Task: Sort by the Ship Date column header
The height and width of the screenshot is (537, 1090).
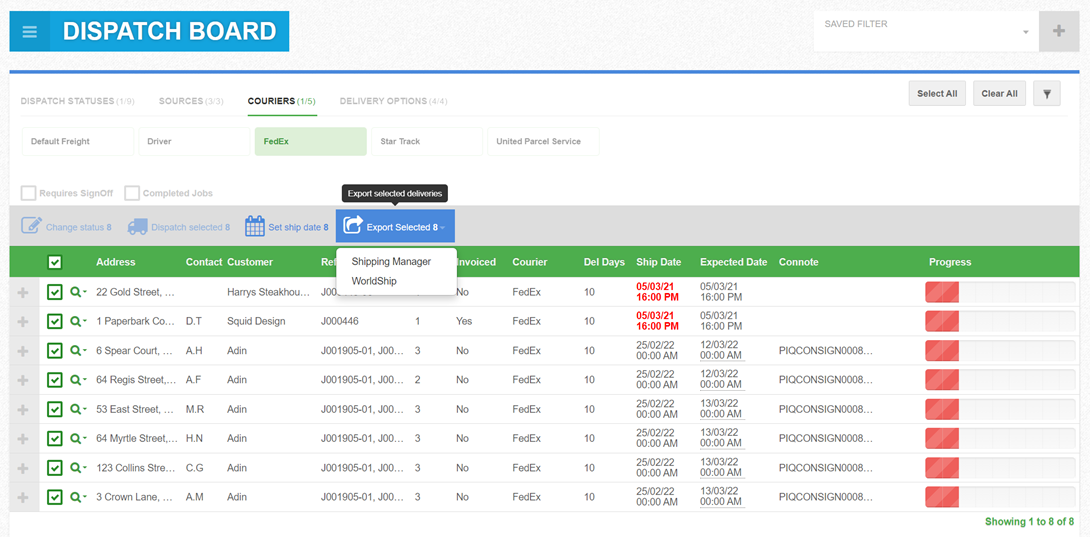Action: pos(658,262)
